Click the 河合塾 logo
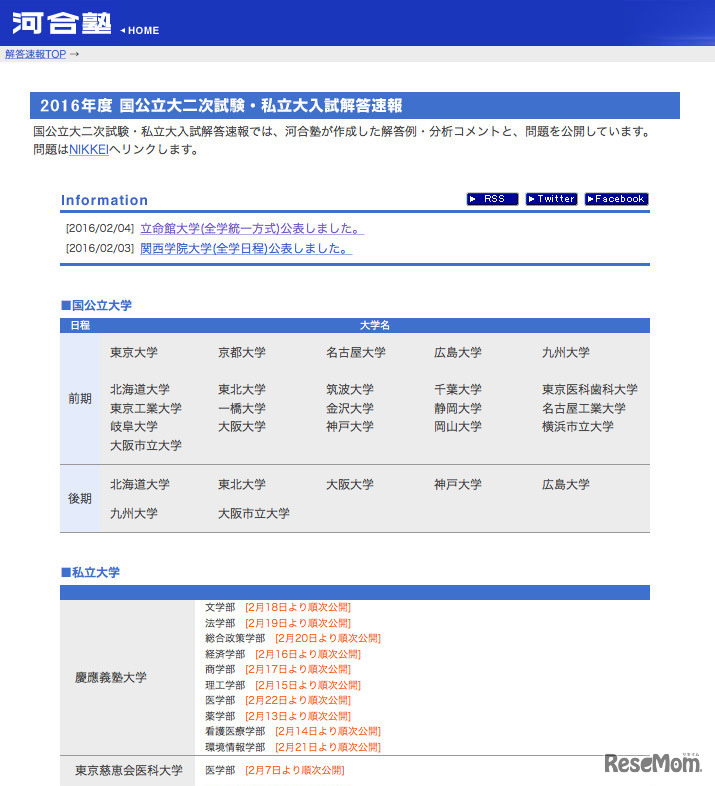 point(61,23)
